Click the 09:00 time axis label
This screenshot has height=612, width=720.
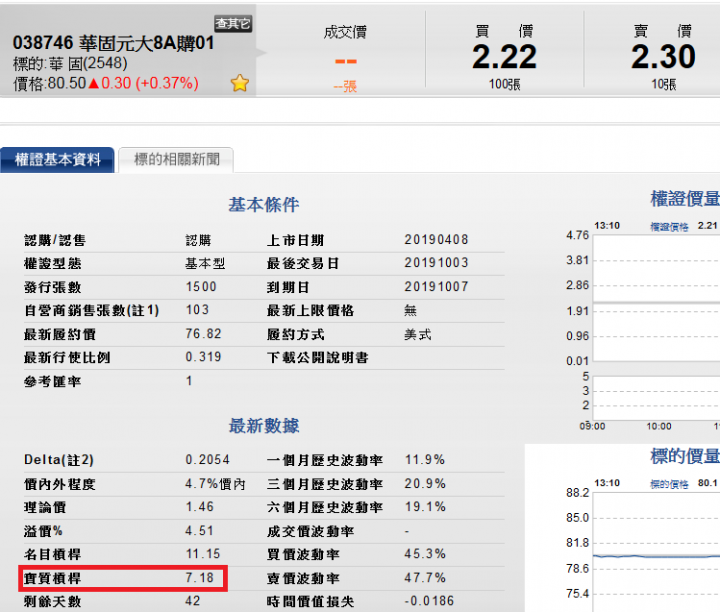[x=592, y=426]
